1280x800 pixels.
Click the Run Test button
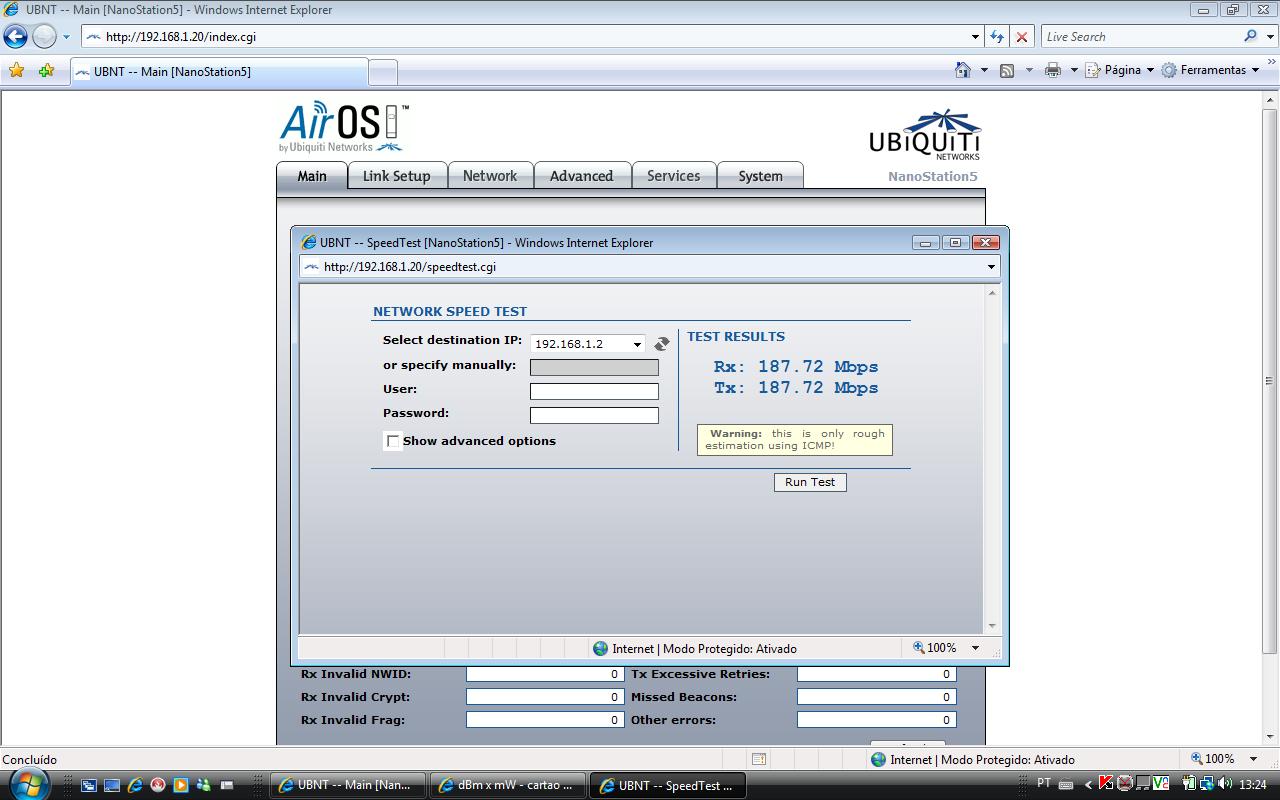(x=810, y=482)
